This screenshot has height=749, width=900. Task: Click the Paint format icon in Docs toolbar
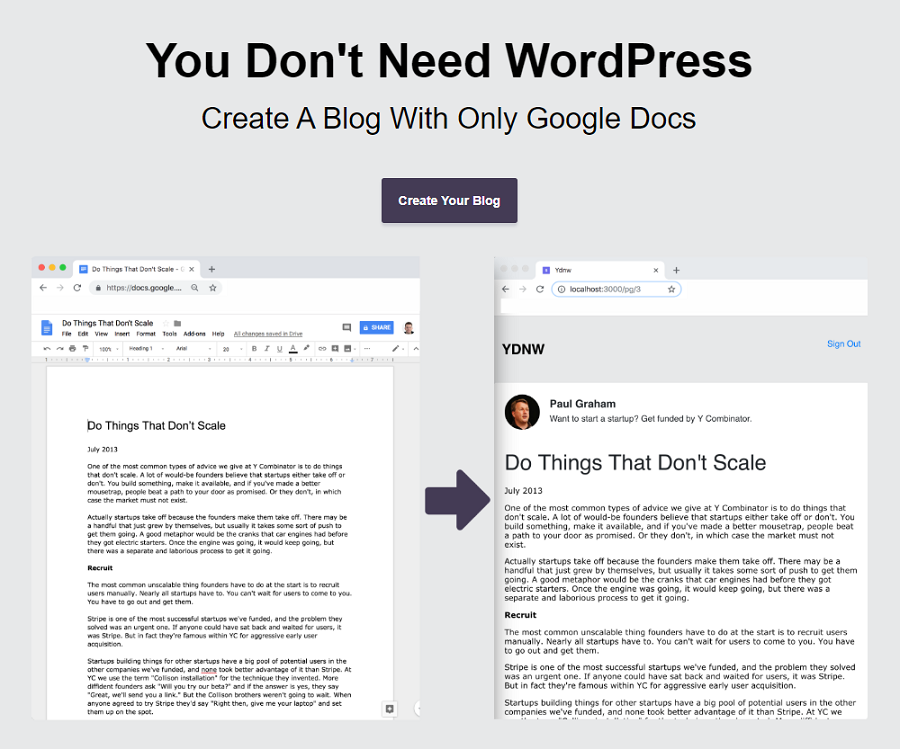pyautogui.click(x=85, y=348)
